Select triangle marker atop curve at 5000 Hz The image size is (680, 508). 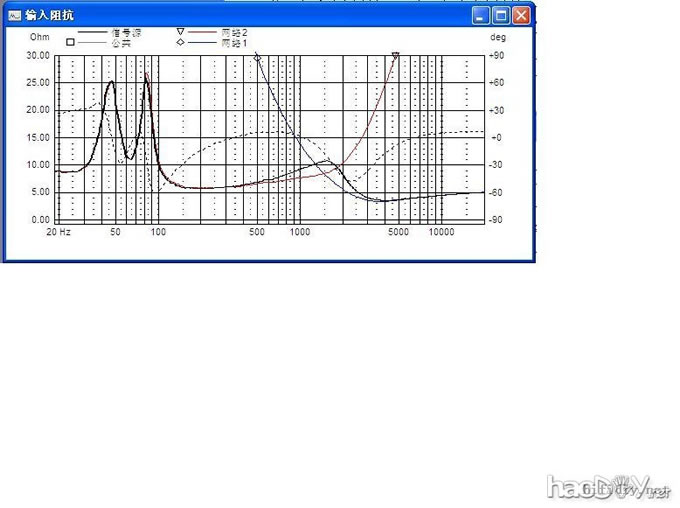tap(396, 57)
